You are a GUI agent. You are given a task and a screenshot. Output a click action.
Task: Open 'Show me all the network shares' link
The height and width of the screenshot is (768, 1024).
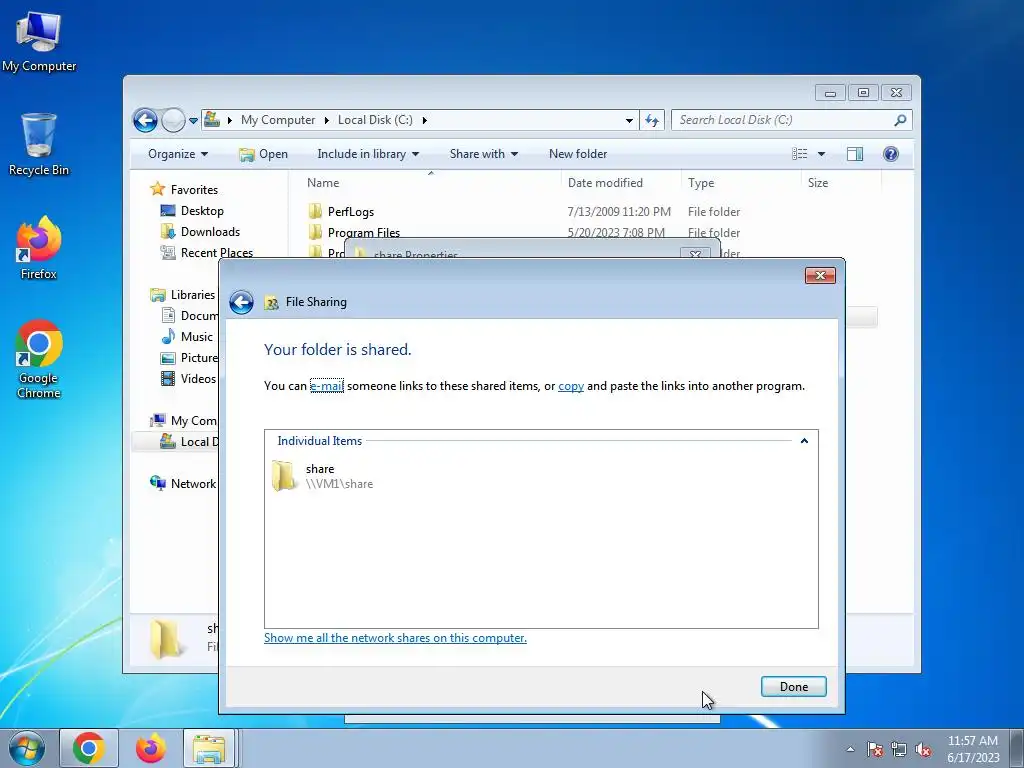click(395, 637)
